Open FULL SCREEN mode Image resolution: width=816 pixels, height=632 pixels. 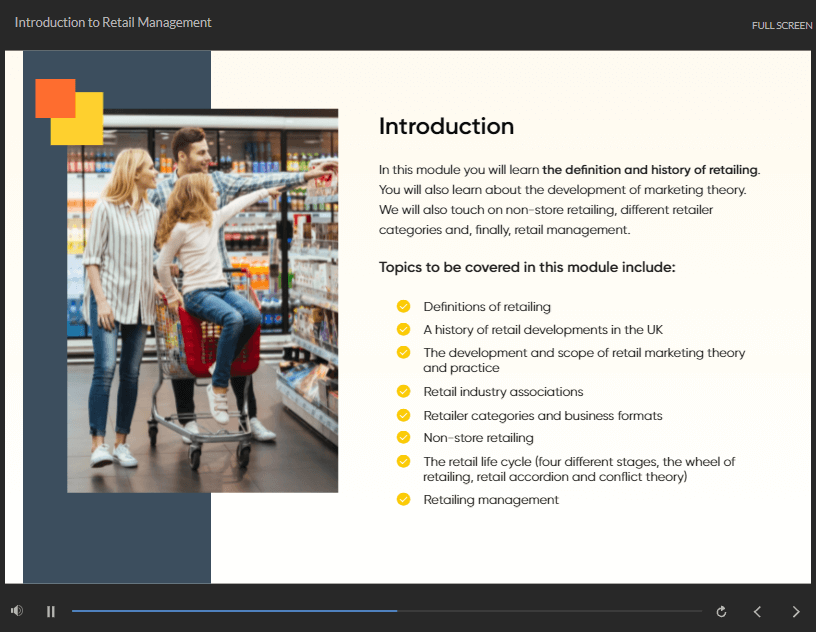781,26
